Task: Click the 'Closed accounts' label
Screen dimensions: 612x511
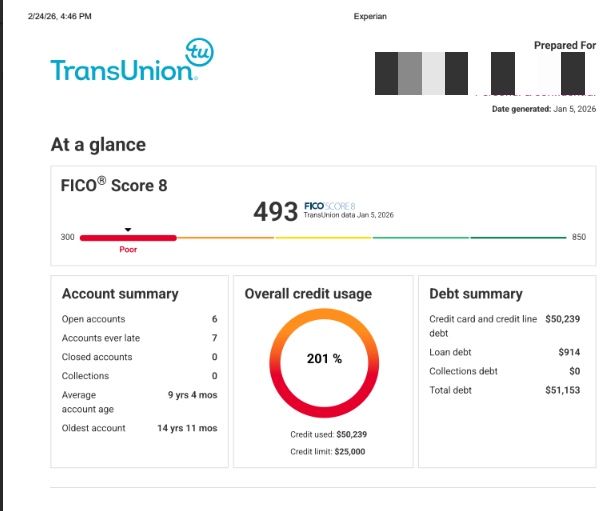Action: [x=97, y=357]
